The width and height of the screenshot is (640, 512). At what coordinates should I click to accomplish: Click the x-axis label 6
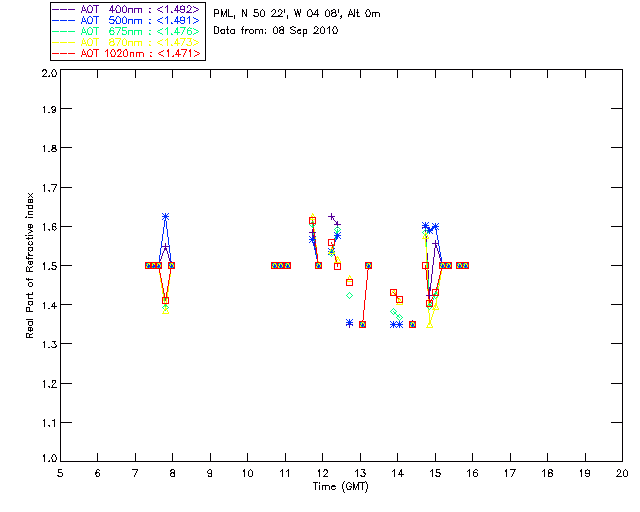coord(98,473)
